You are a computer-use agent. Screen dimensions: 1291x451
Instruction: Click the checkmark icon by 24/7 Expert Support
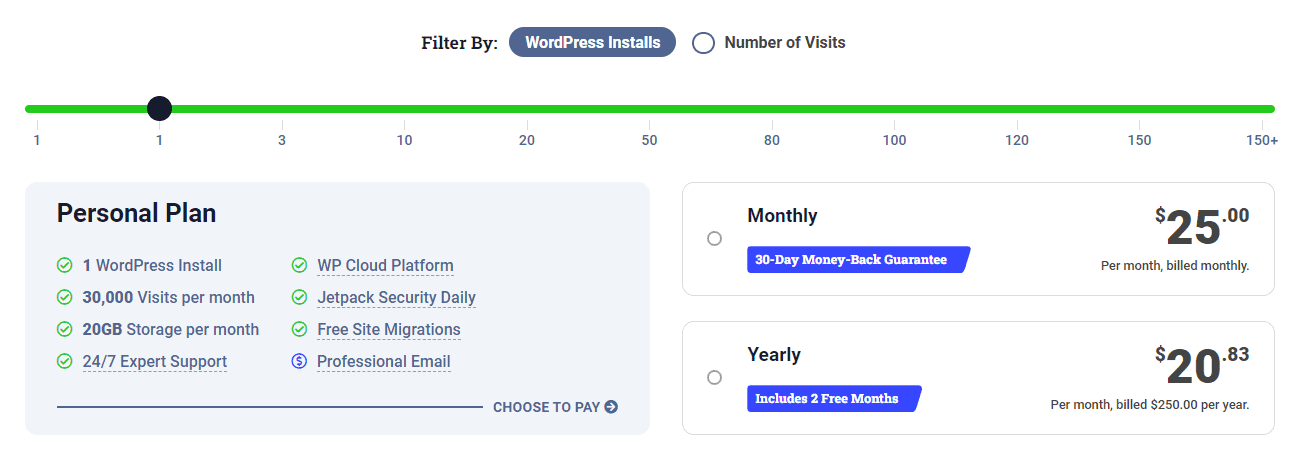tap(64, 362)
